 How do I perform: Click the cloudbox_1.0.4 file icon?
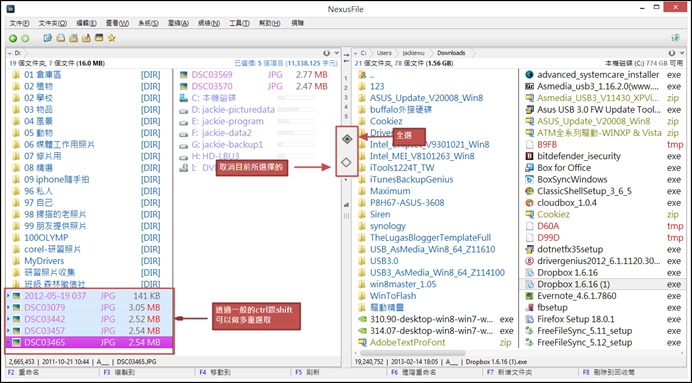530,203
